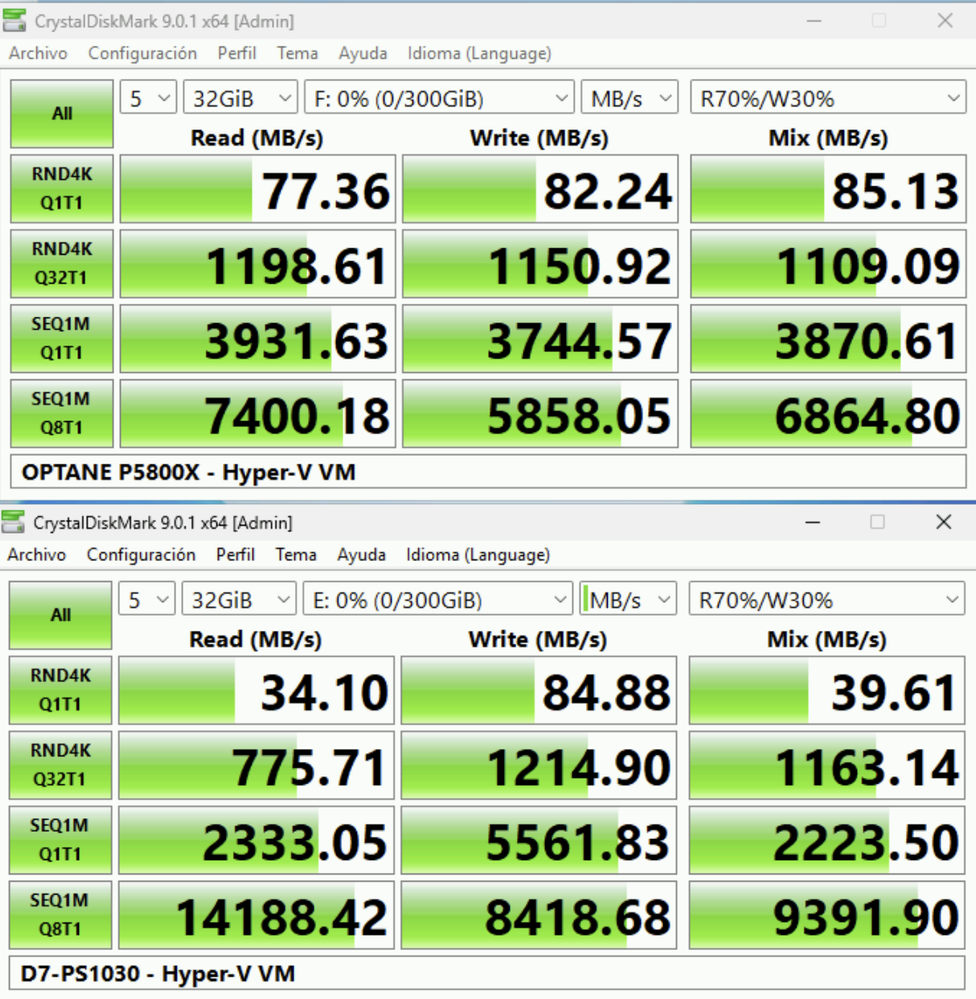Click the CrystalDiskMark app icon in the D7-PS1030 window
Screen dimensions: 976x999
coord(13,522)
